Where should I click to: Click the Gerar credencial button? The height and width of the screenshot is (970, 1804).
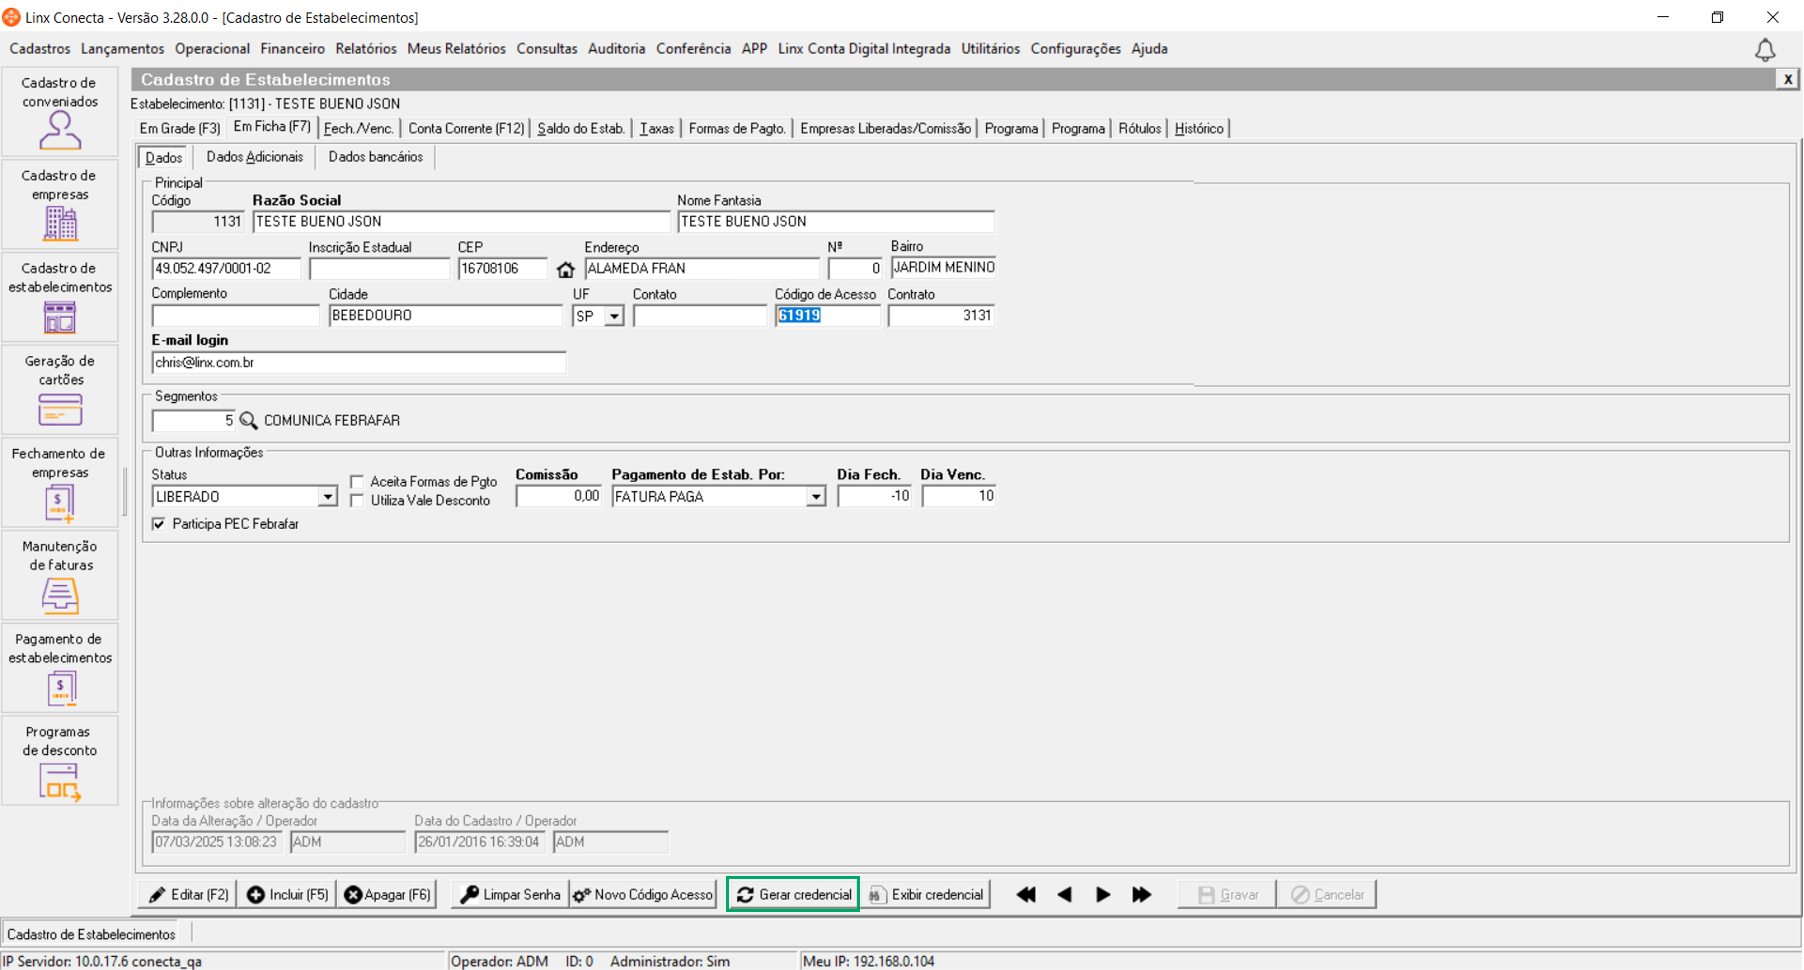[794, 895]
